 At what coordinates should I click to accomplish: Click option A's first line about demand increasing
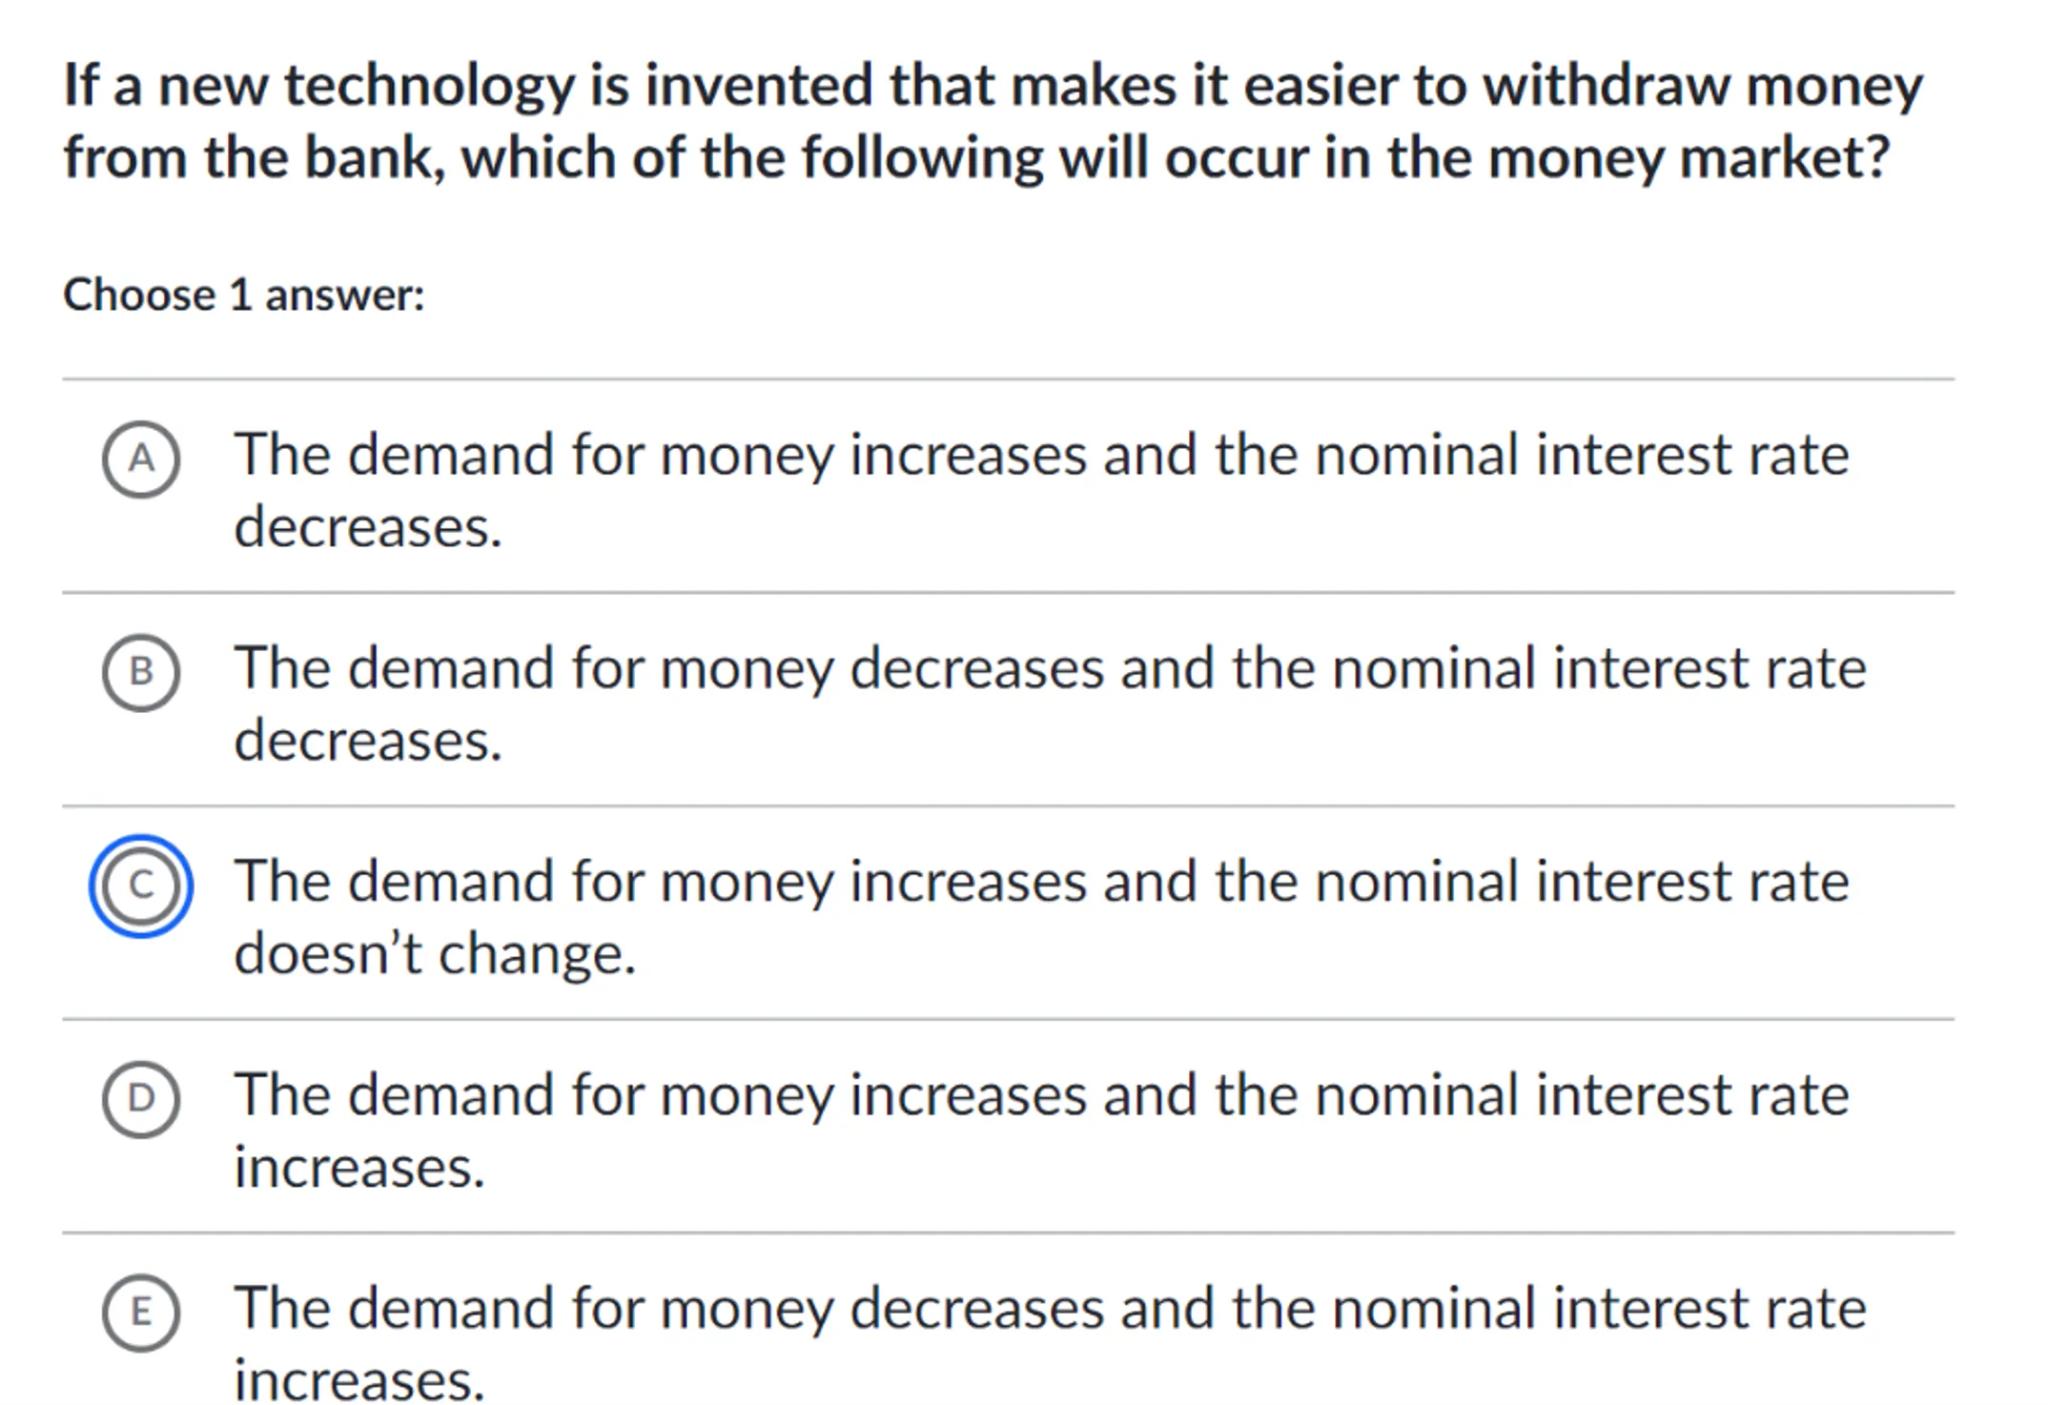pos(1041,455)
